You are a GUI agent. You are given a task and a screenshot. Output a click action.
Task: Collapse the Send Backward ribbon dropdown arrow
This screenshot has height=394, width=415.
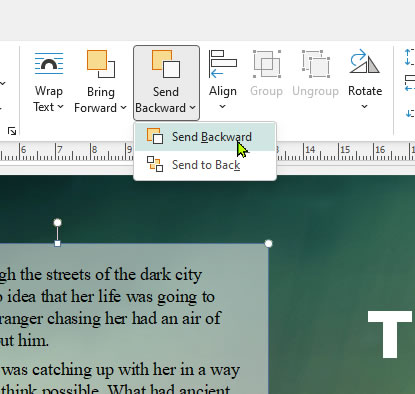(193, 108)
